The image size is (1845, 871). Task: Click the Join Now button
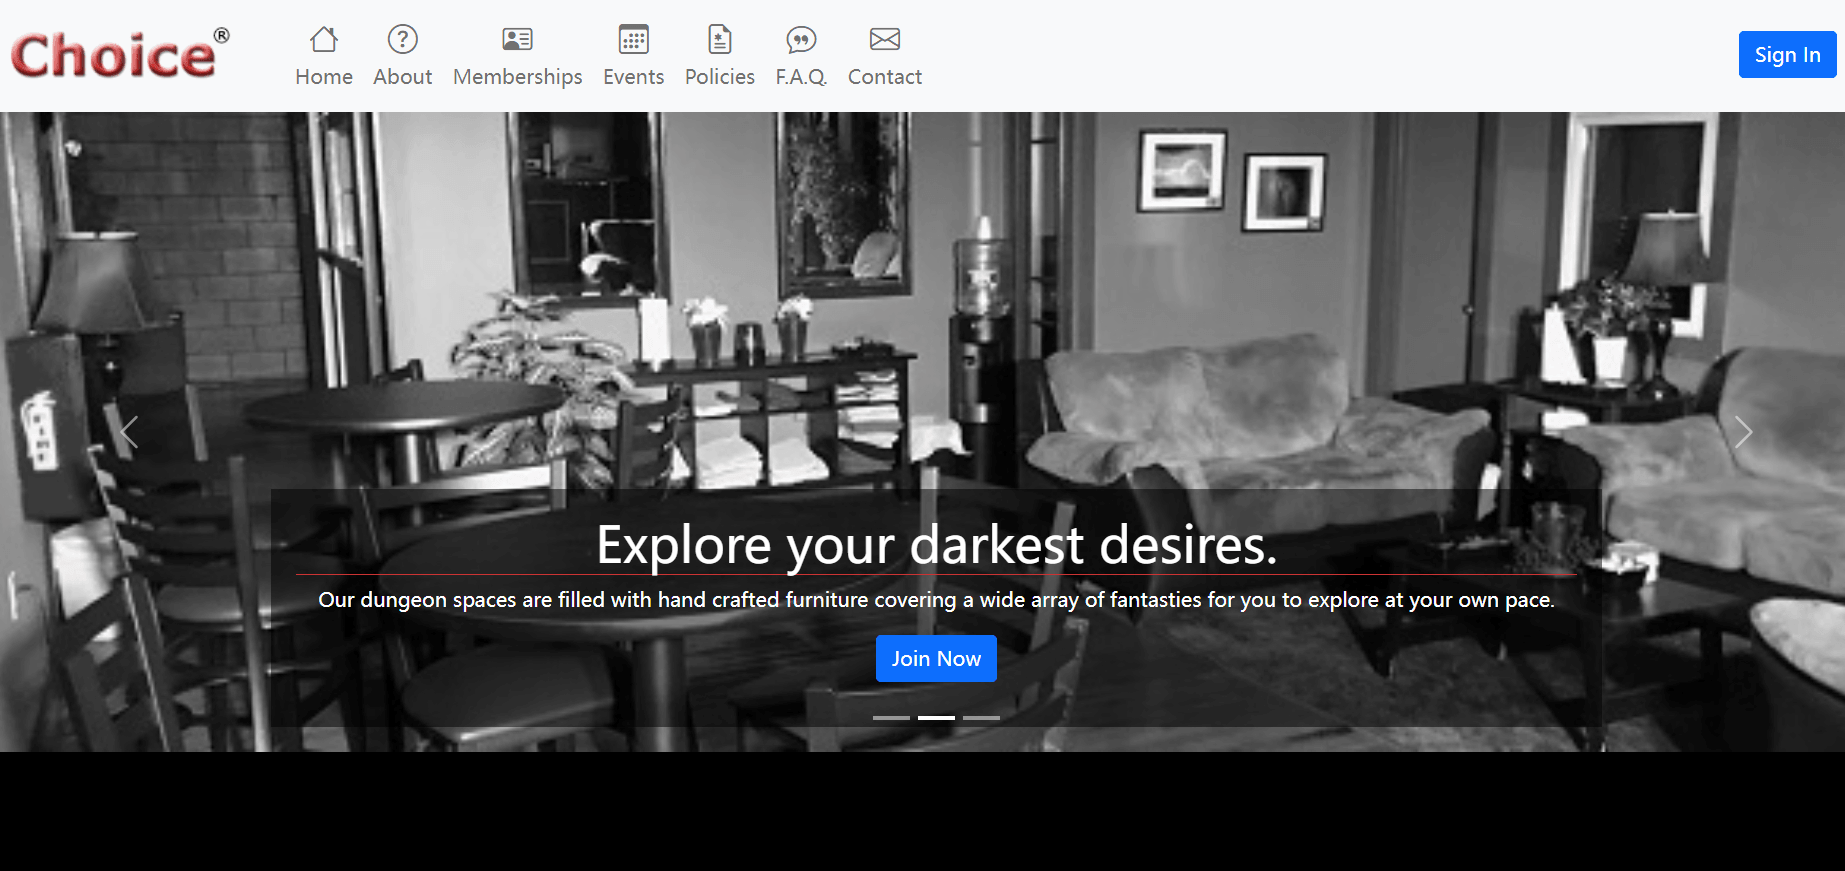pos(936,659)
